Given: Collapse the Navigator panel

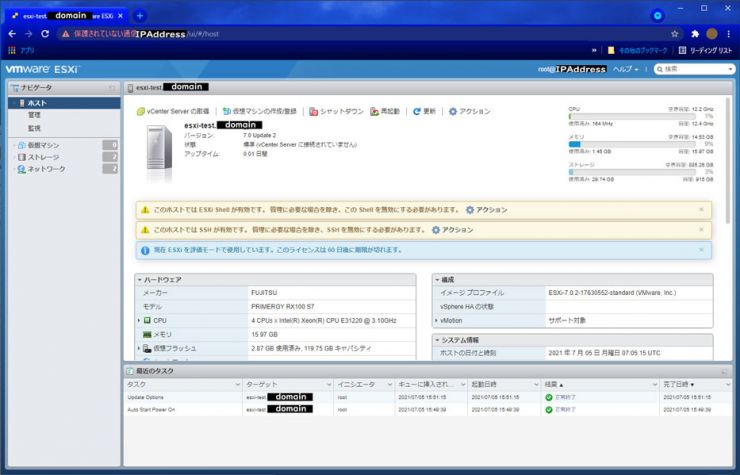Looking at the screenshot, I should tap(112, 87).
